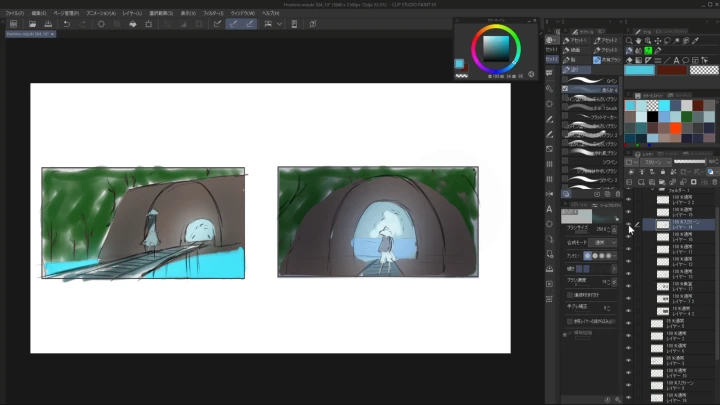Toggle visibility of layer レイヤー 2
The image size is (720, 405).
(628, 336)
